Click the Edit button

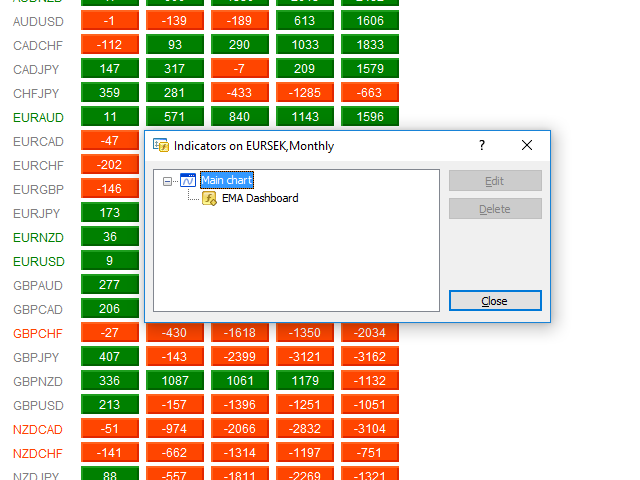(495, 181)
